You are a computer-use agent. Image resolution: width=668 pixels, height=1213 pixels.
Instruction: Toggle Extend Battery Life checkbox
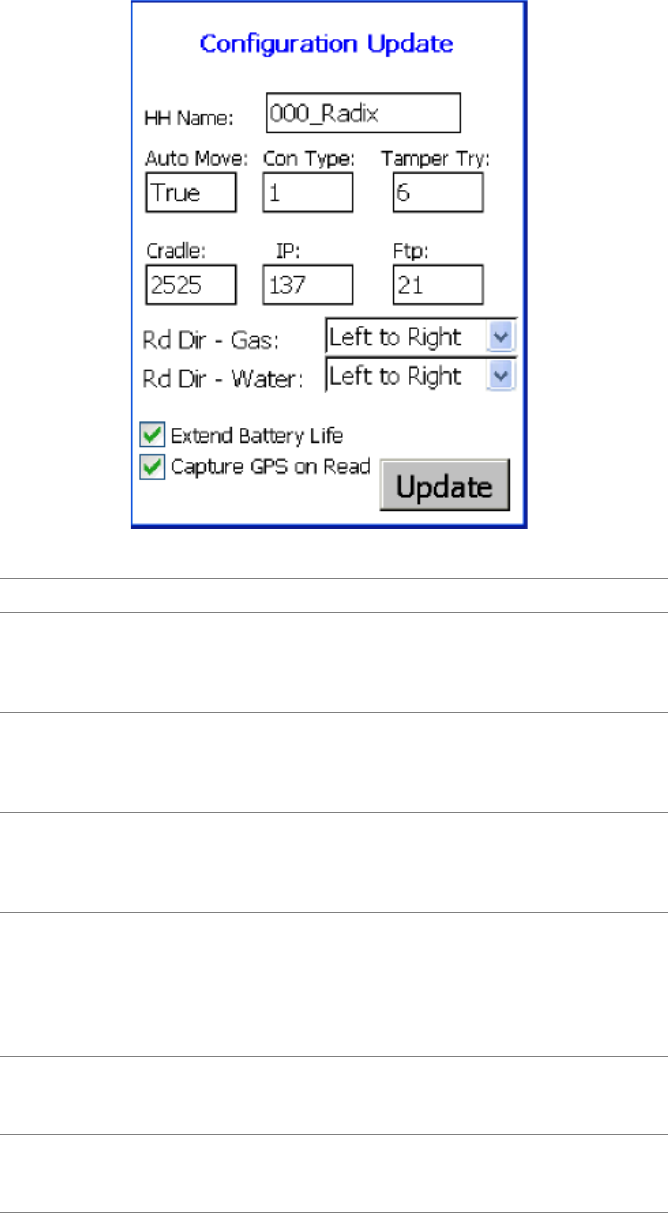(150, 436)
